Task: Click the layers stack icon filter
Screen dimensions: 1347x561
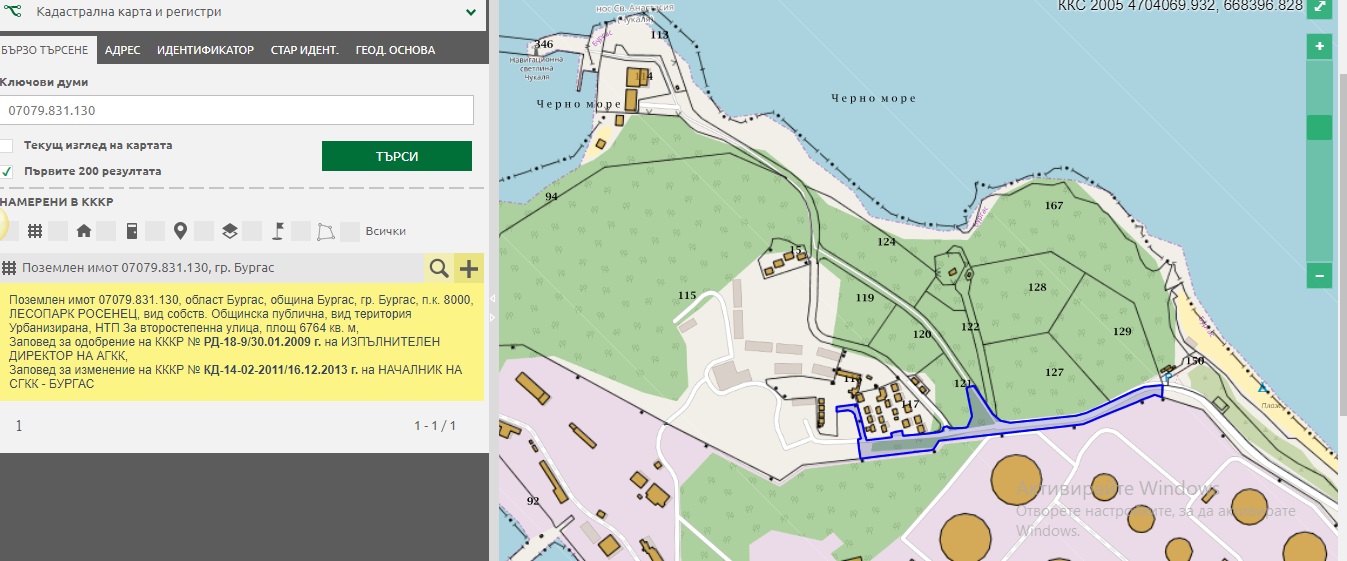Action: pos(229,231)
